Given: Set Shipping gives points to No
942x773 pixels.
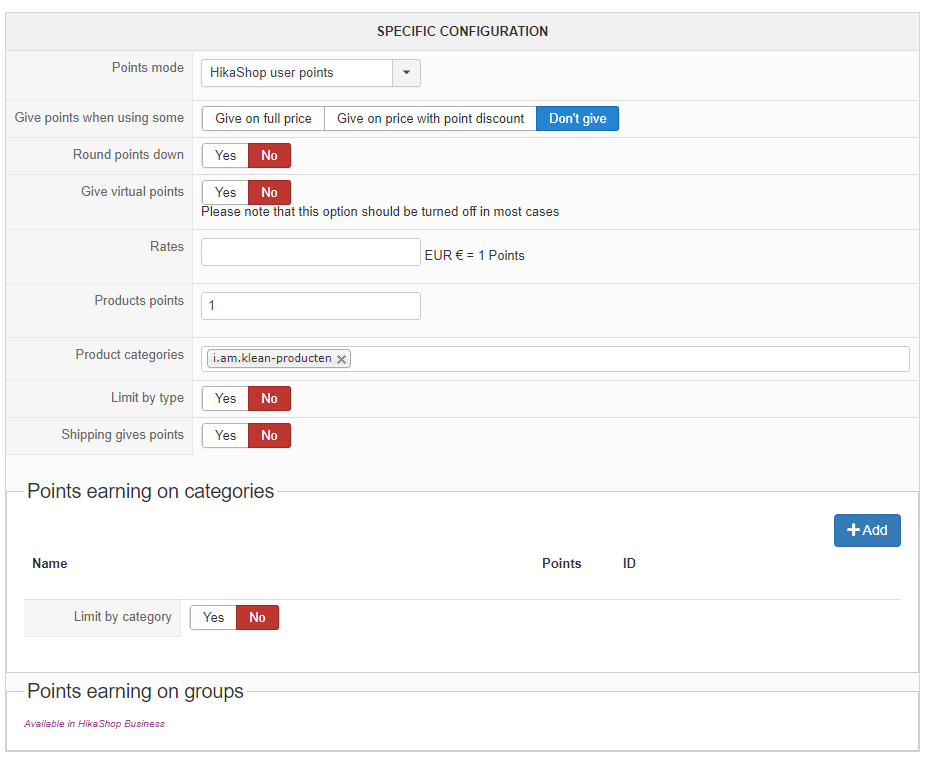Looking at the screenshot, I should click(269, 436).
